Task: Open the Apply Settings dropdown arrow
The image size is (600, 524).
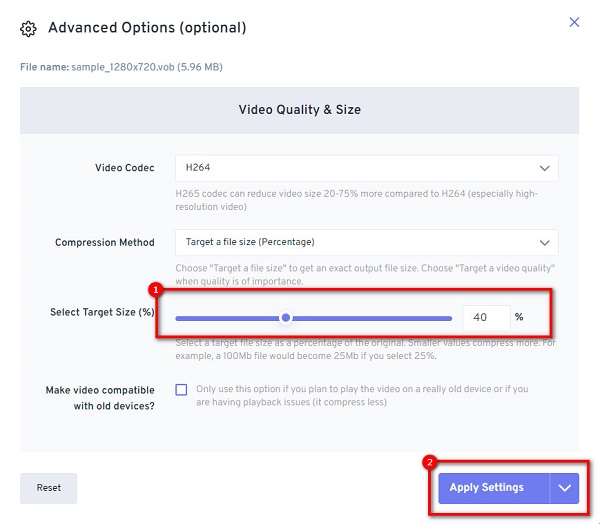Action: pyautogui.click(x=564, y=488)
